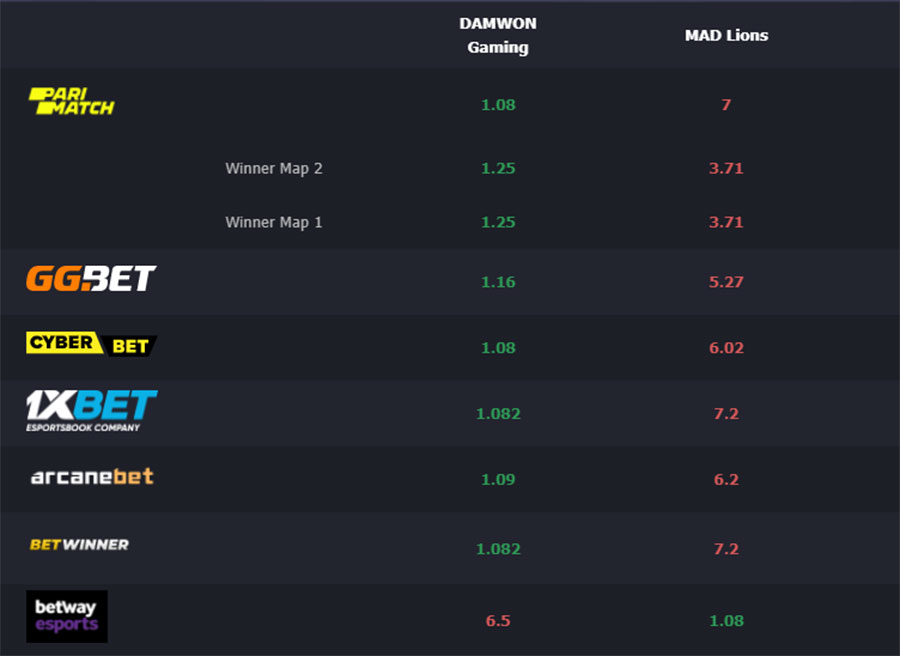The width and height of the screenshot is (900, 656).
Task: Click 1XBET MAD Lions odds 7.2
Action: point(726,414)
